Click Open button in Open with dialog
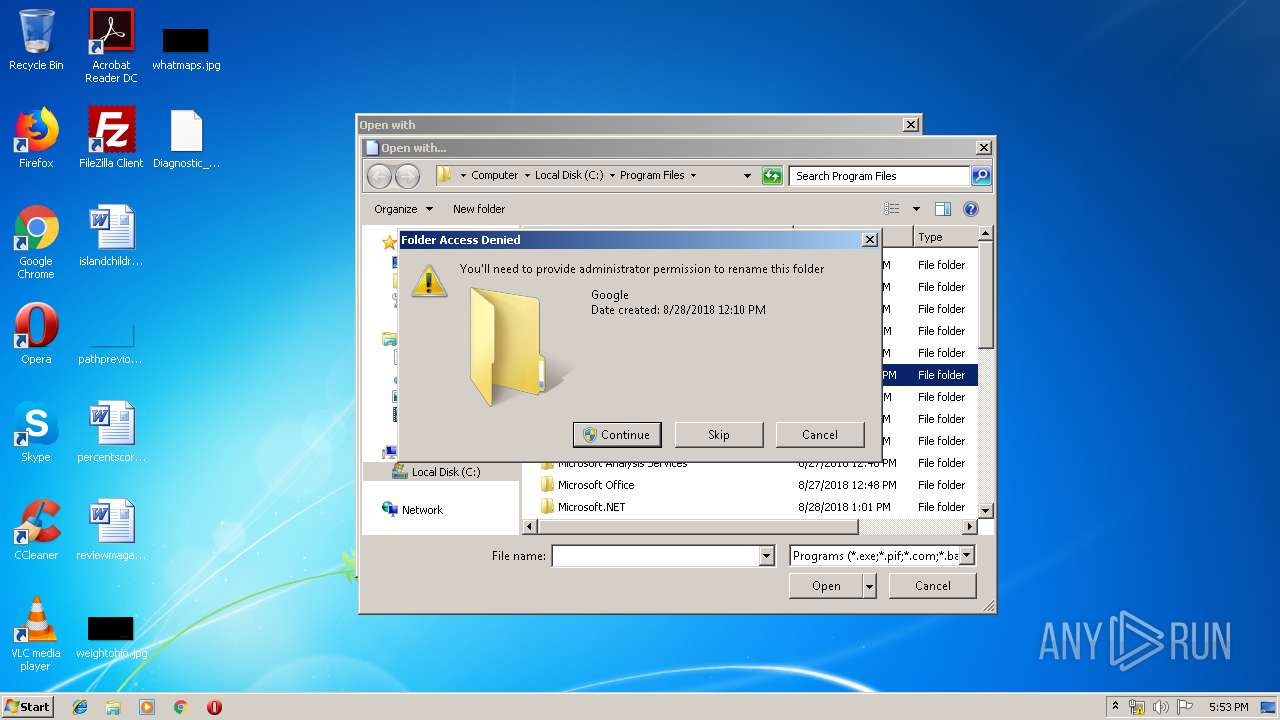Image resolution: width=1280 pixels, height=720 pixels. (826, 585)
